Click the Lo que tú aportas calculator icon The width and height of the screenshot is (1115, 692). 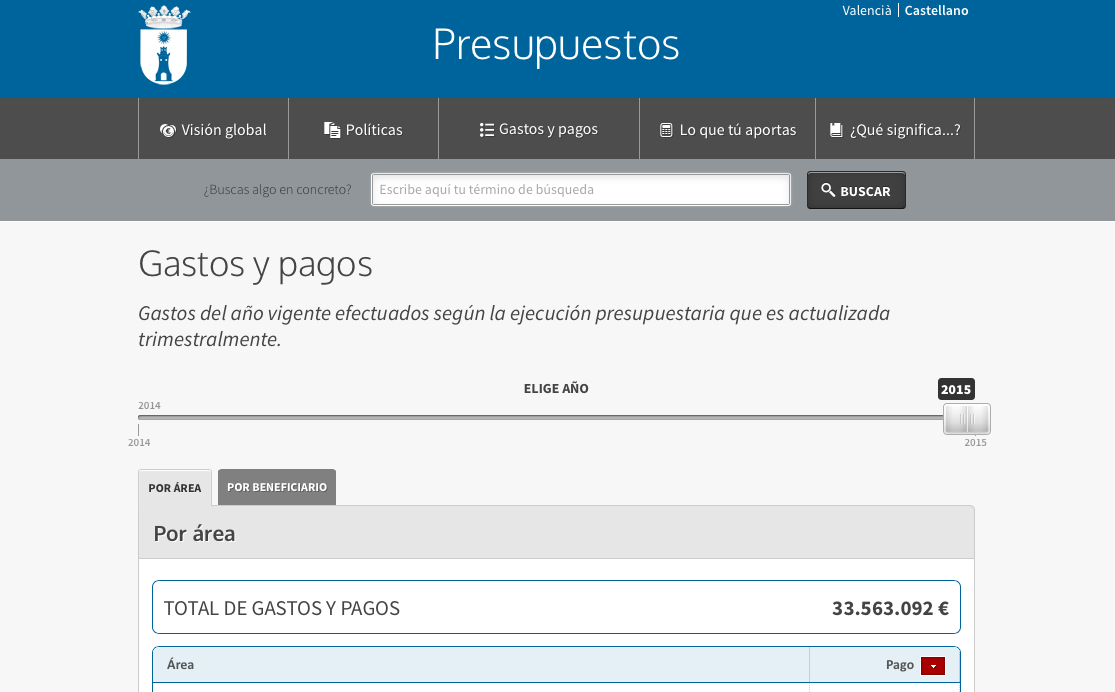coord(666,130)
